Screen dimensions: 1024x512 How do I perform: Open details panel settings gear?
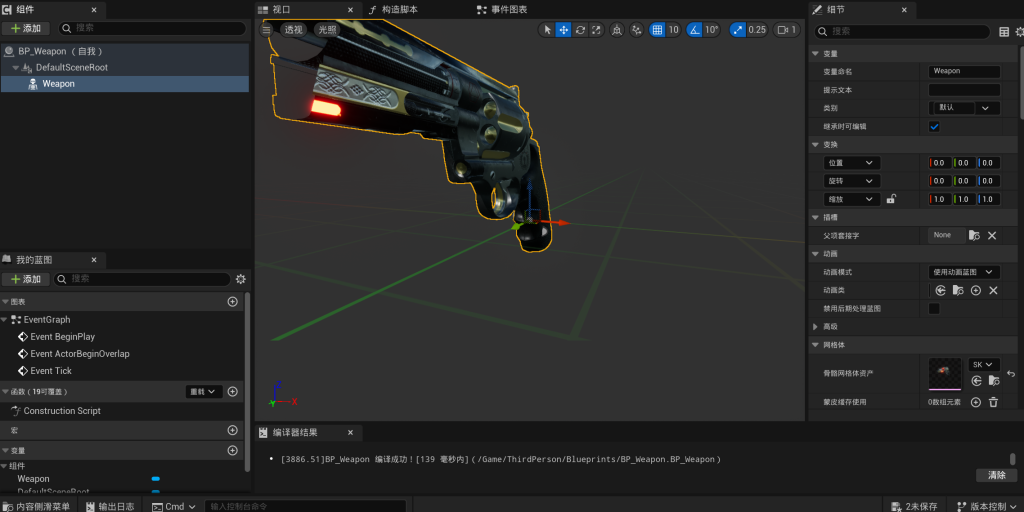1019,31
